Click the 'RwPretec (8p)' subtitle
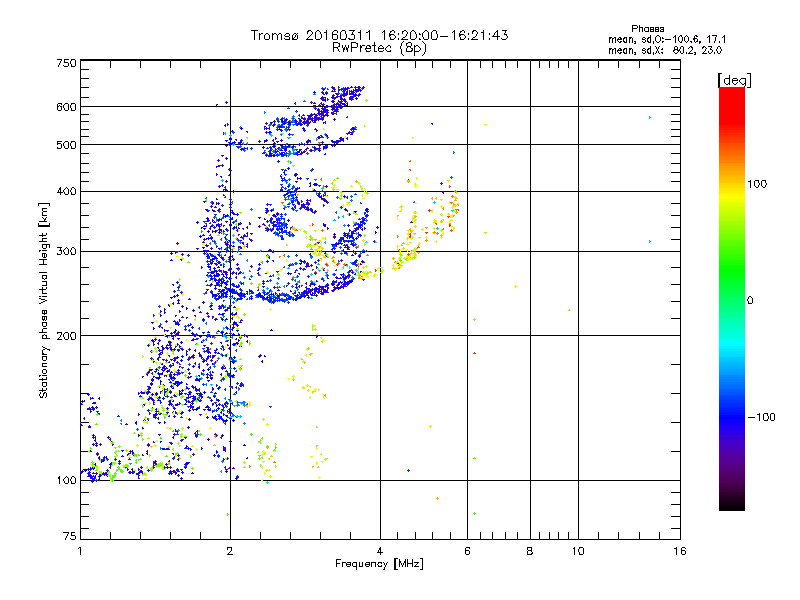 (379, 48)
